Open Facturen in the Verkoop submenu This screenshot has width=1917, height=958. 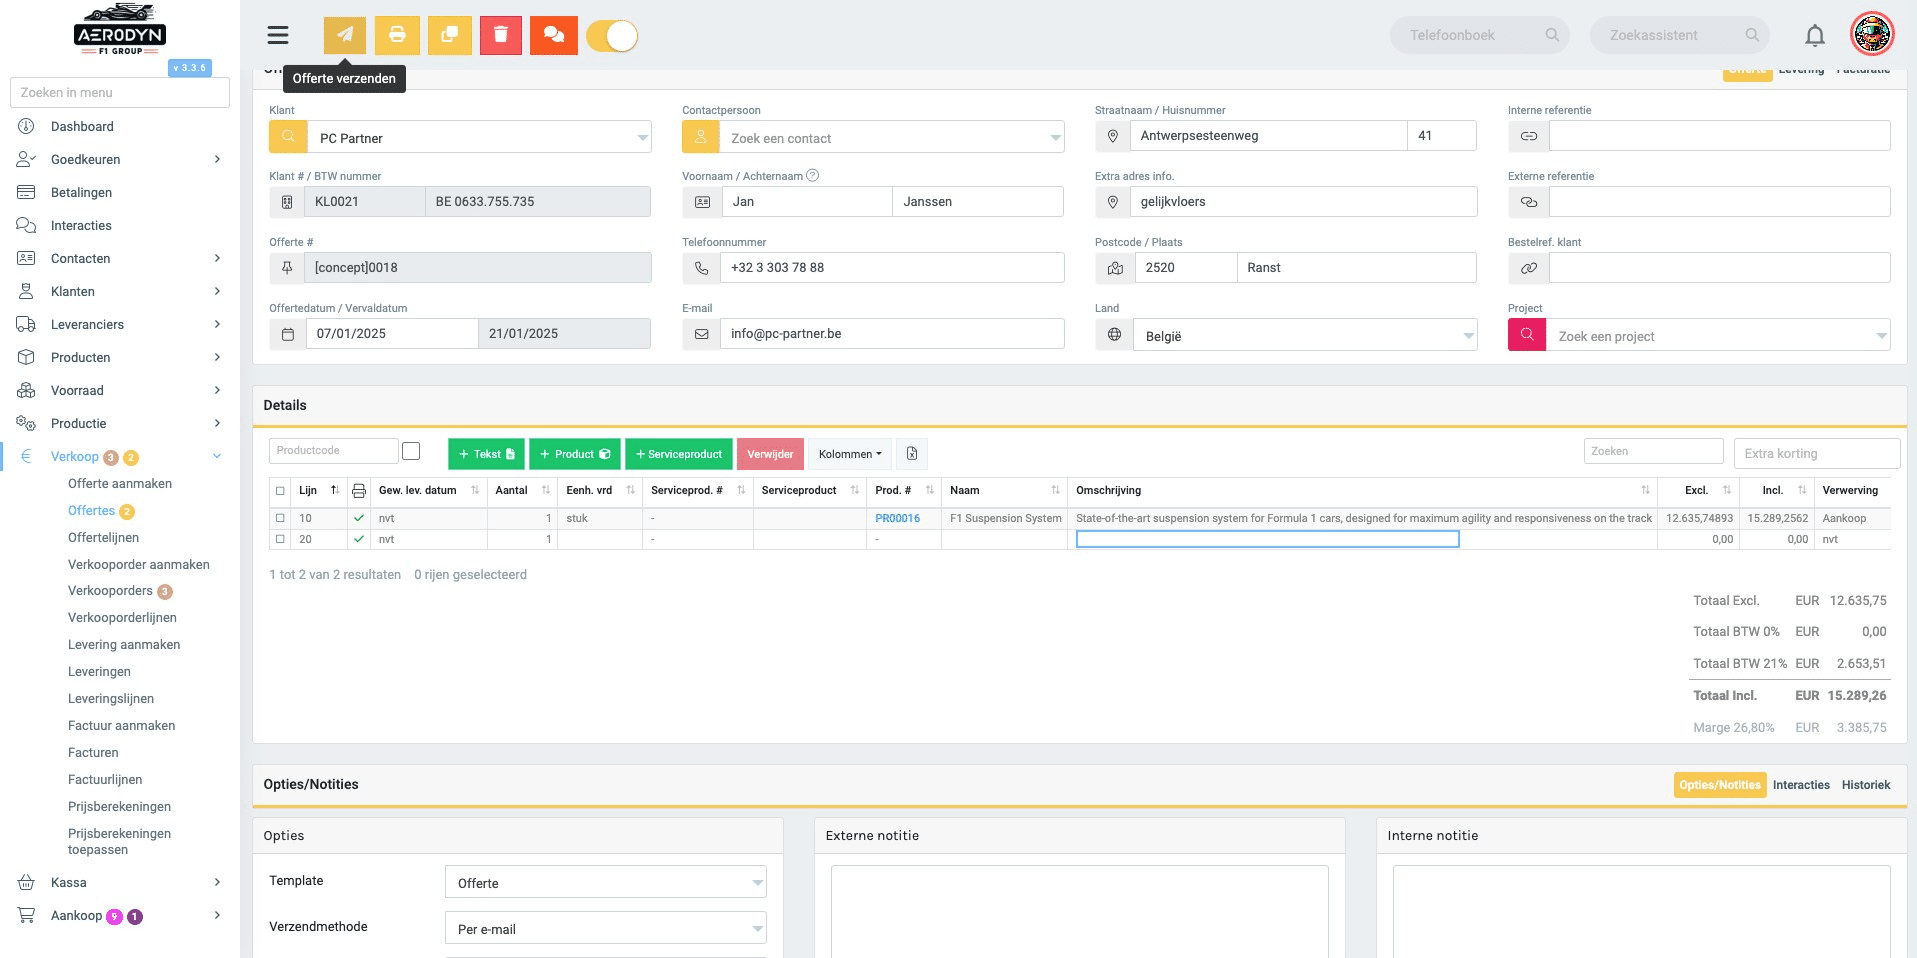pos(93,753)
